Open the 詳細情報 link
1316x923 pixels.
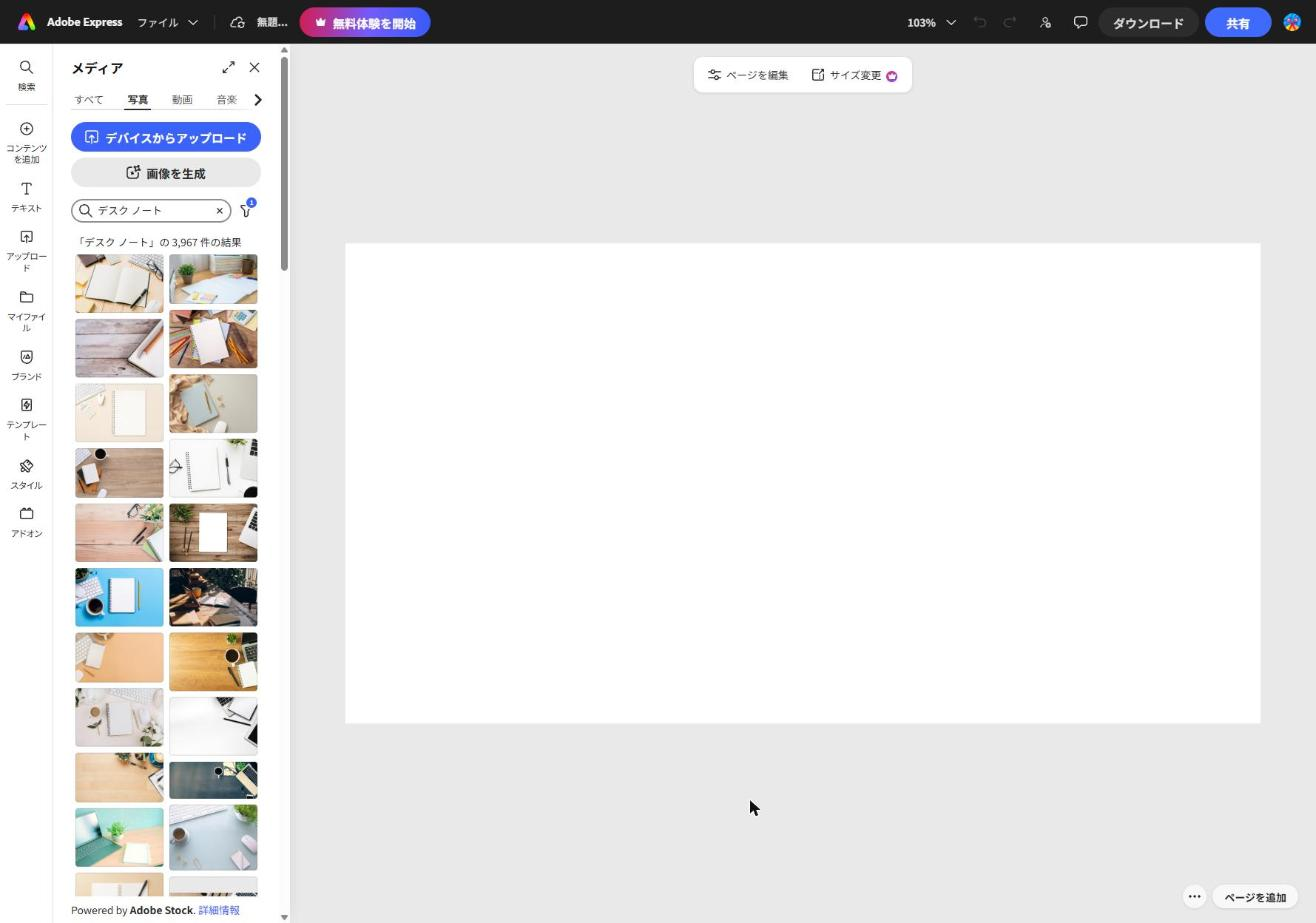pyautogui.click(x=219, y=910)
